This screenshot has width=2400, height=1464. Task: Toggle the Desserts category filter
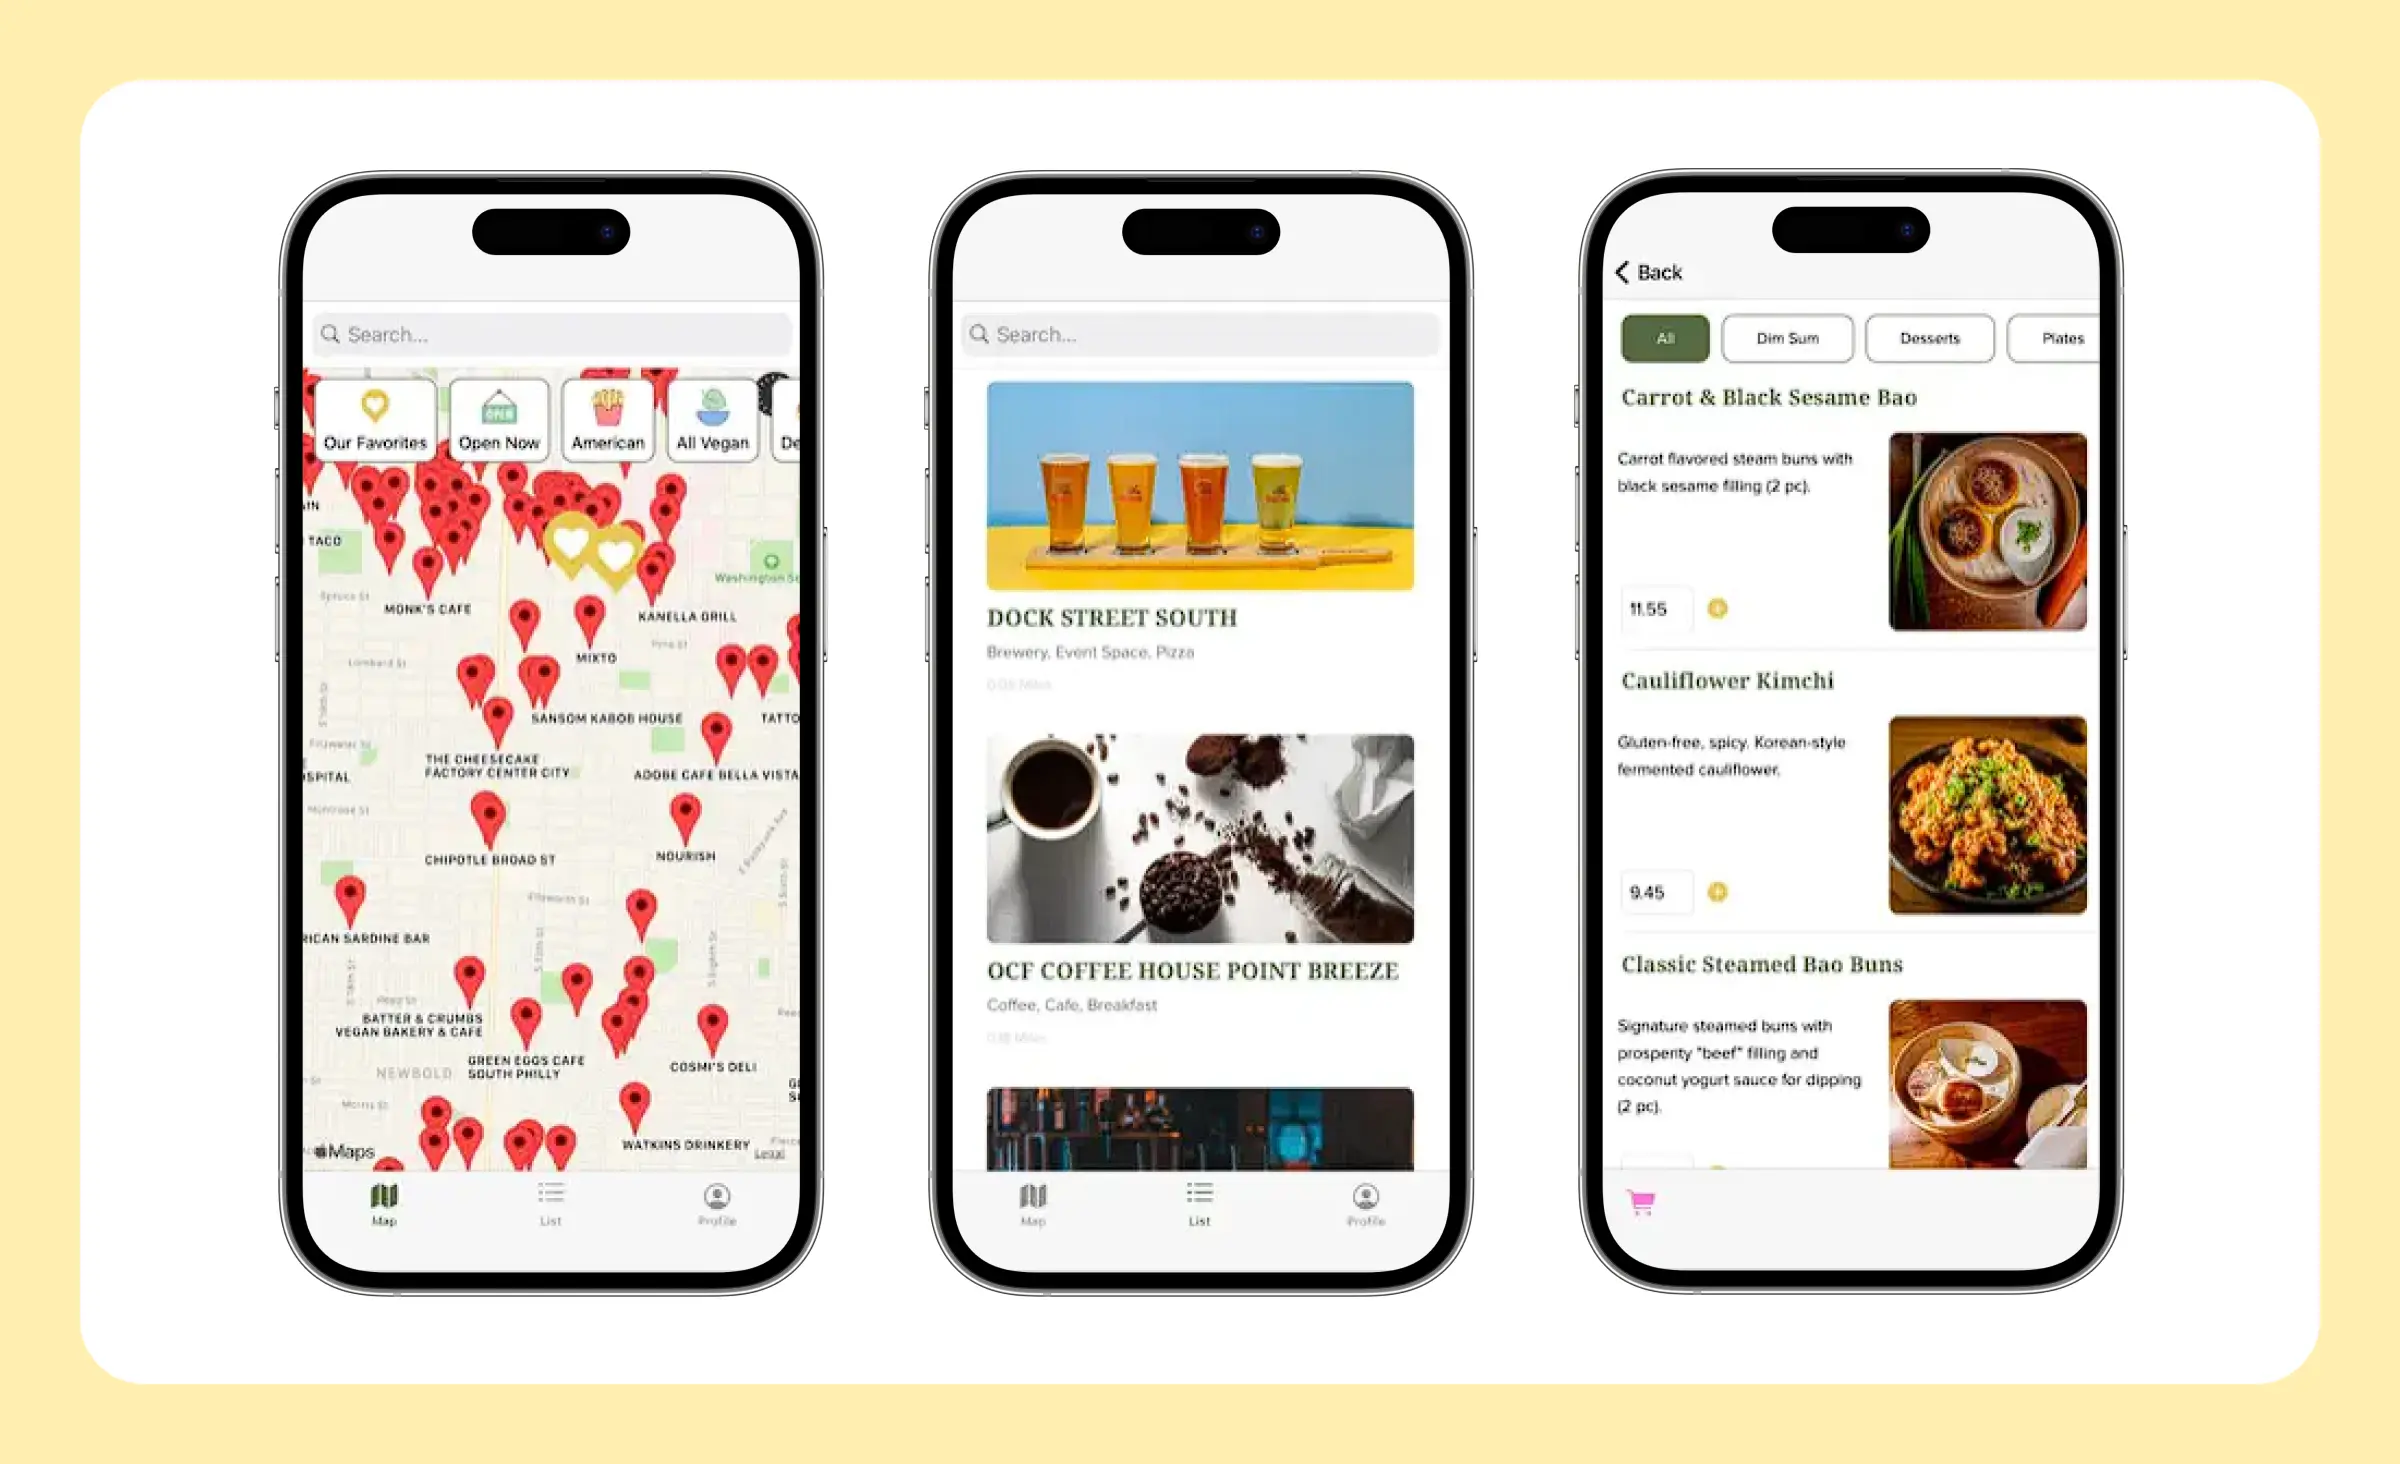pyautogui.click(x=1929, y=338)
